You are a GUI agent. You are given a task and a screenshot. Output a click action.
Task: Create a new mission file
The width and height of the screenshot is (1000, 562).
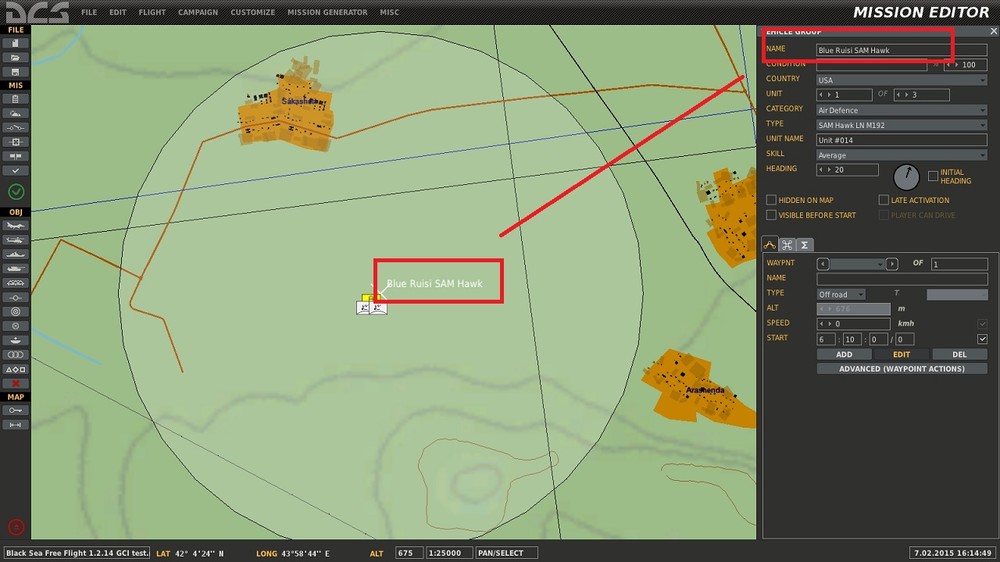15,43
